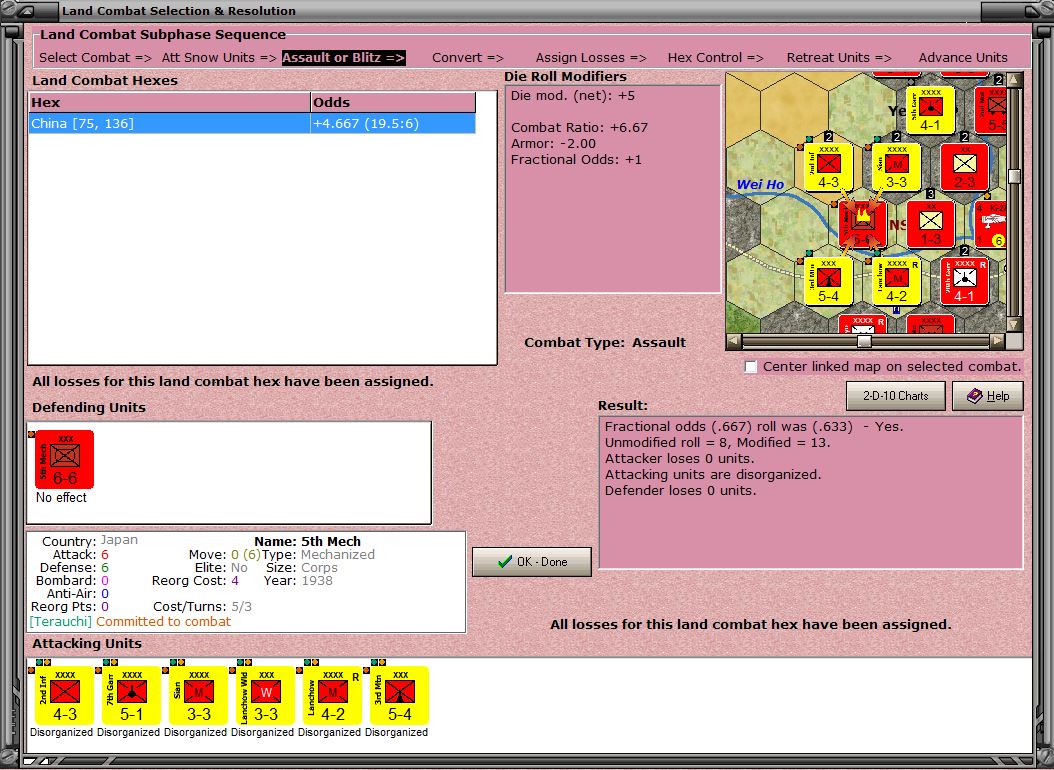Click the Retreat Units subphase step
This screenshot has width=1054, height=770.
pyautogui.click(x=839, y=58)
